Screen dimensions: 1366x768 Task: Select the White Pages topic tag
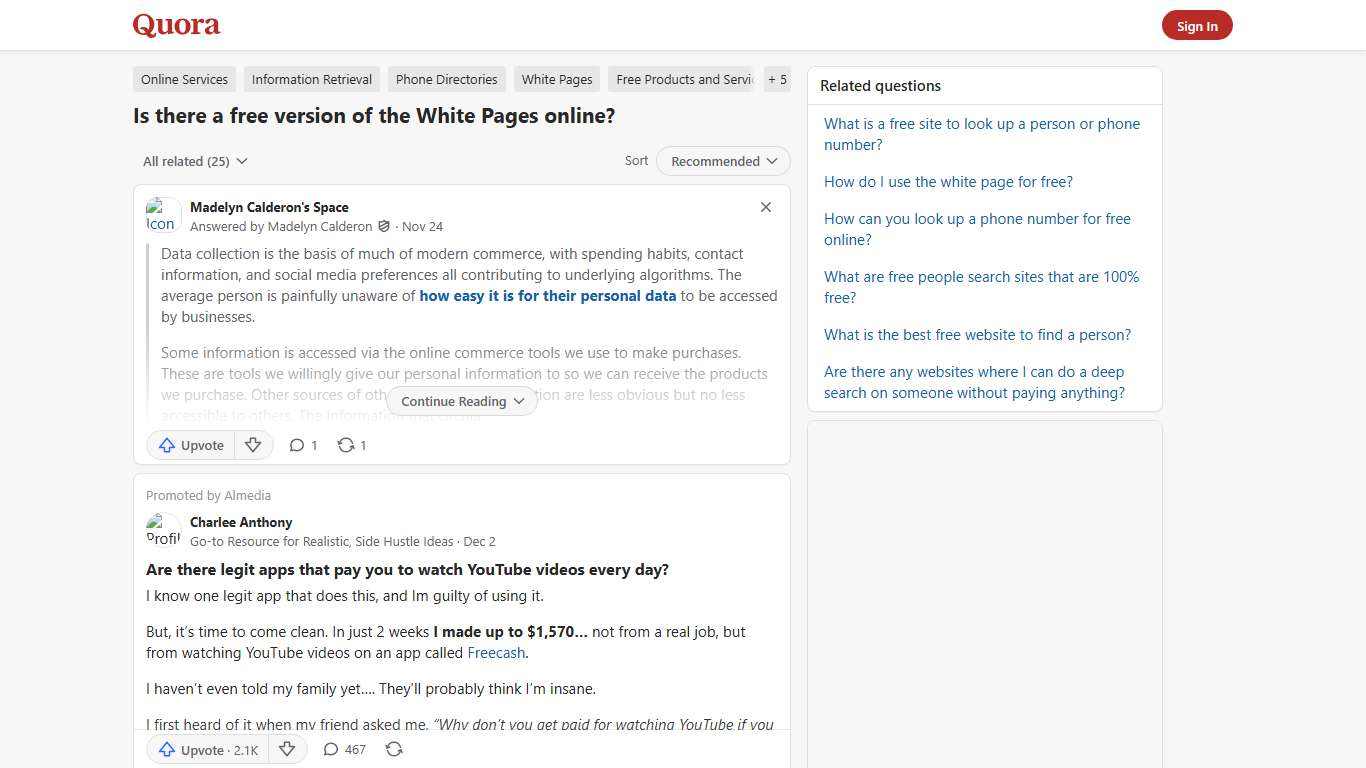click(556, 79)
